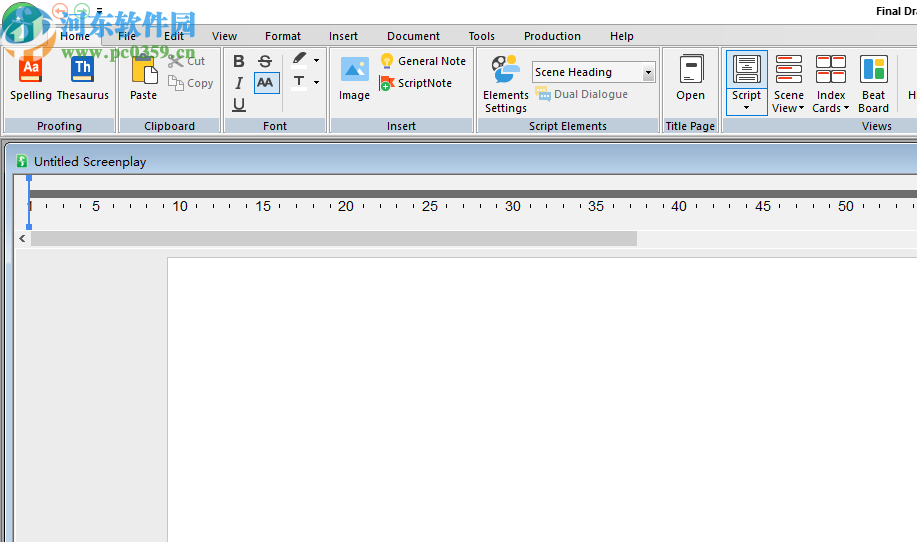Screen dimensions: 917x542
Task: Copy the selected text
Action: (x=191, y=83)
